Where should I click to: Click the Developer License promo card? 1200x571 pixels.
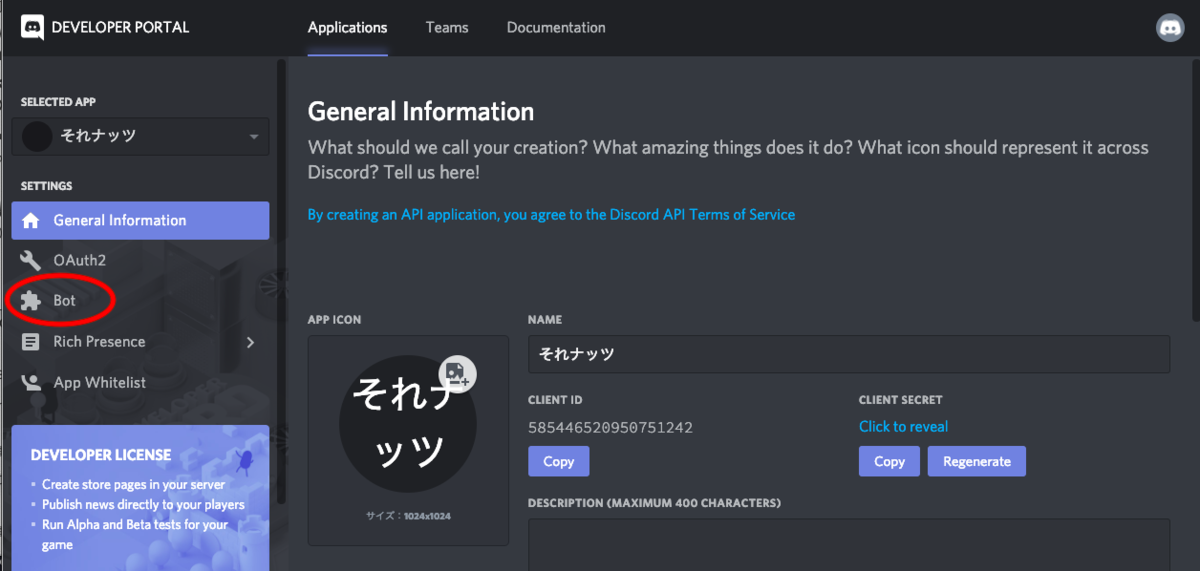(140, 498)
